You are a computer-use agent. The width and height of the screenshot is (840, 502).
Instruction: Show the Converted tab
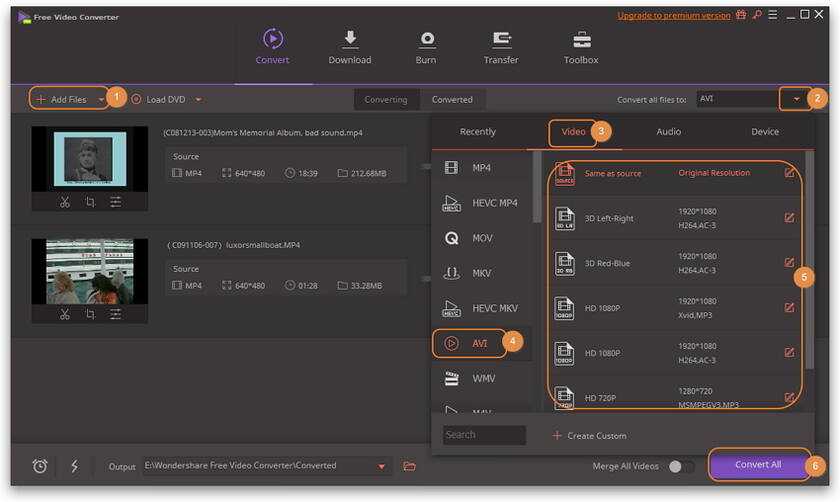(x=452, y=100)
